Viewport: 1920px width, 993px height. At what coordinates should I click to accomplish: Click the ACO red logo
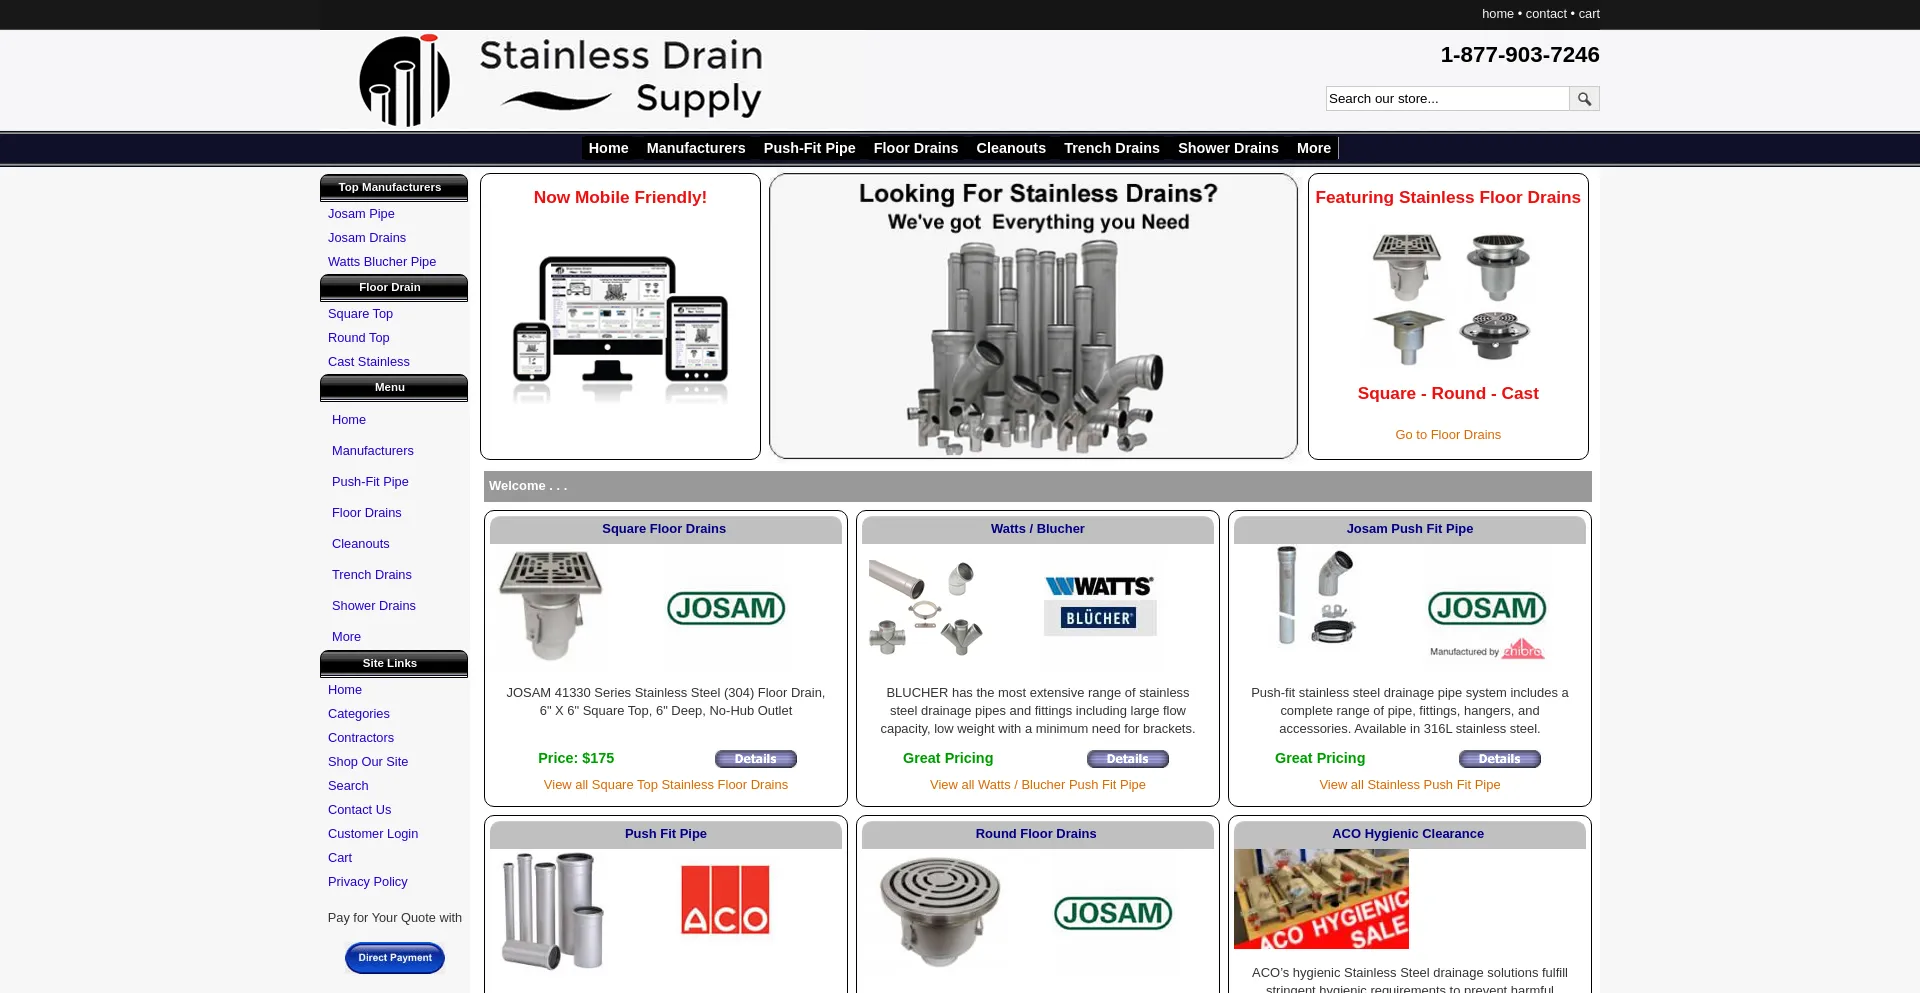point(725,900)
